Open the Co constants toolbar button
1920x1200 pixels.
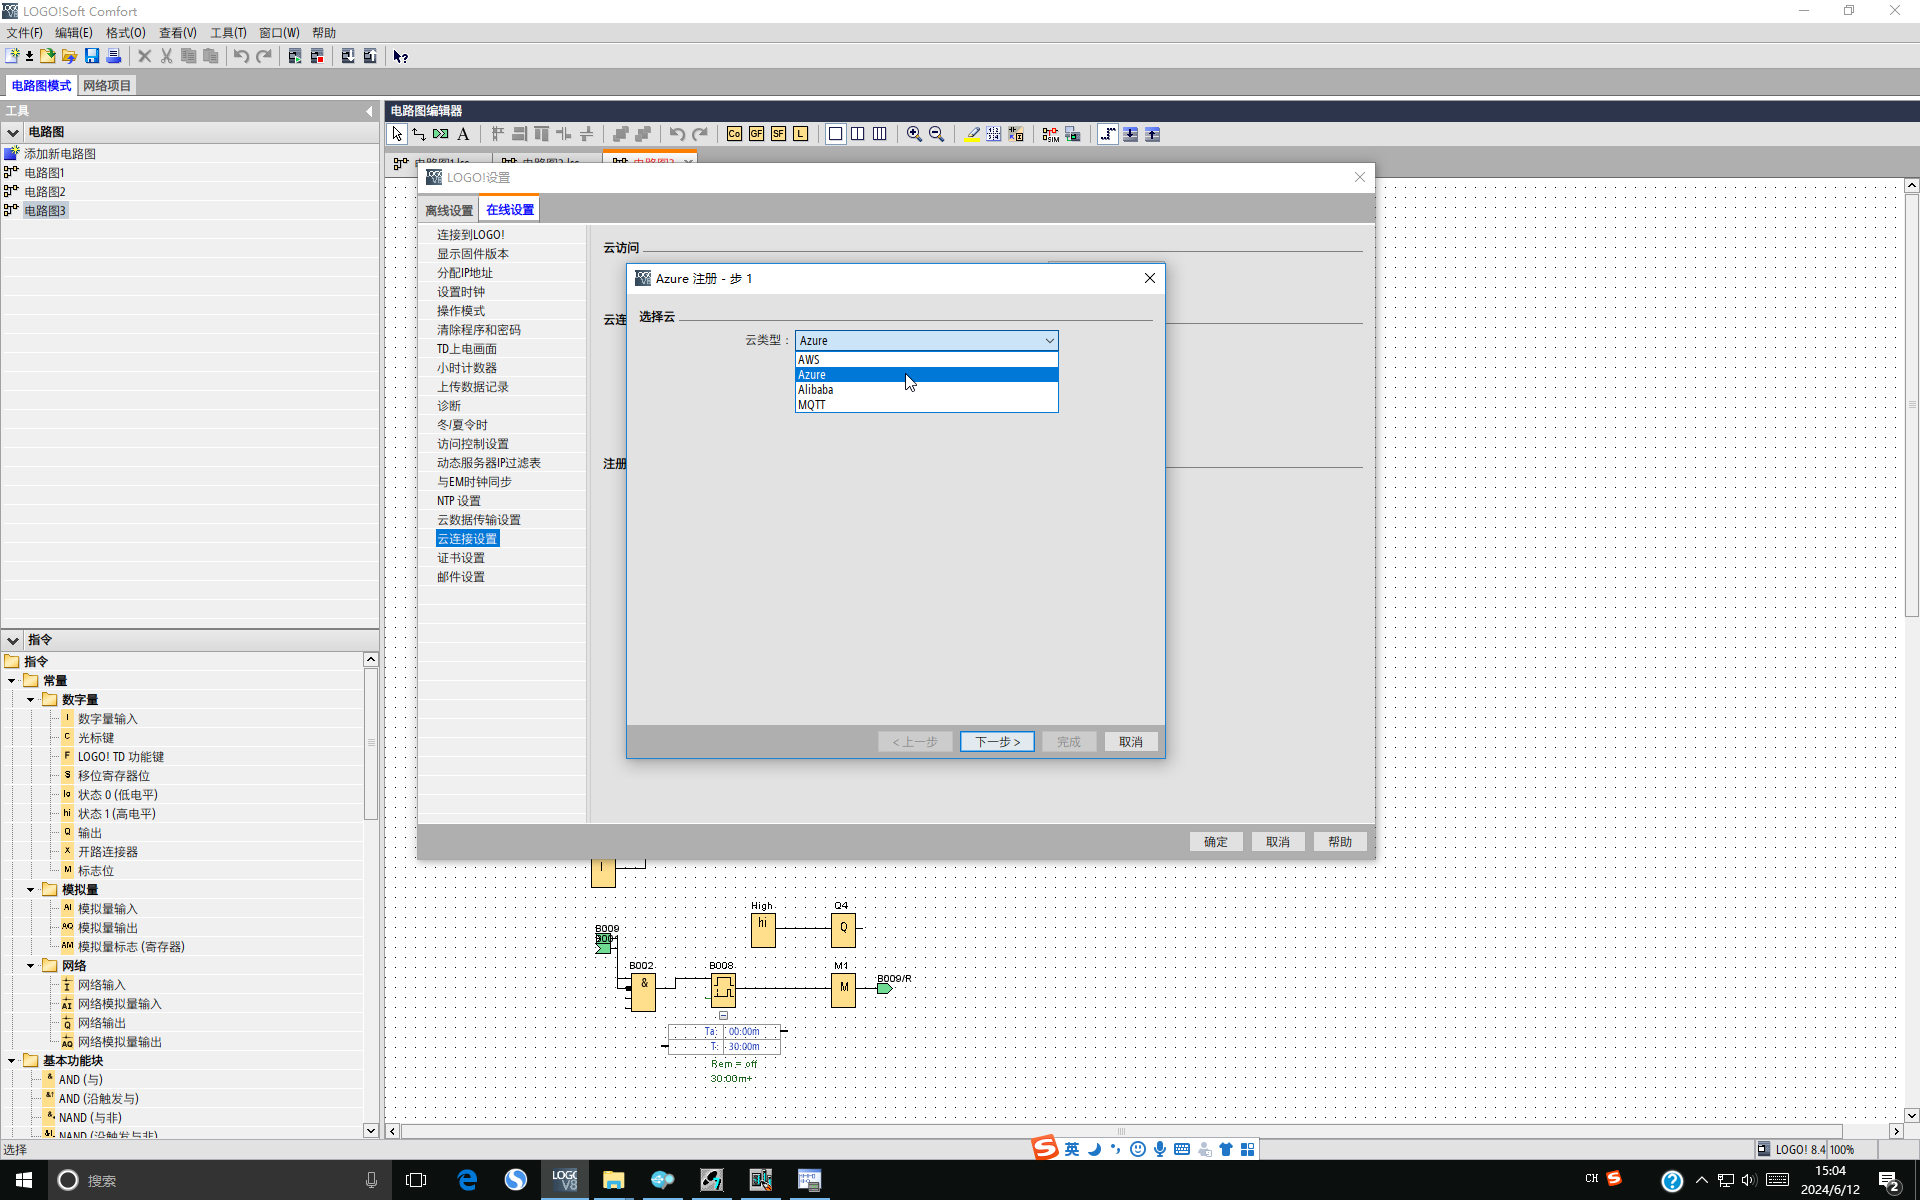(x=734, y=134)
